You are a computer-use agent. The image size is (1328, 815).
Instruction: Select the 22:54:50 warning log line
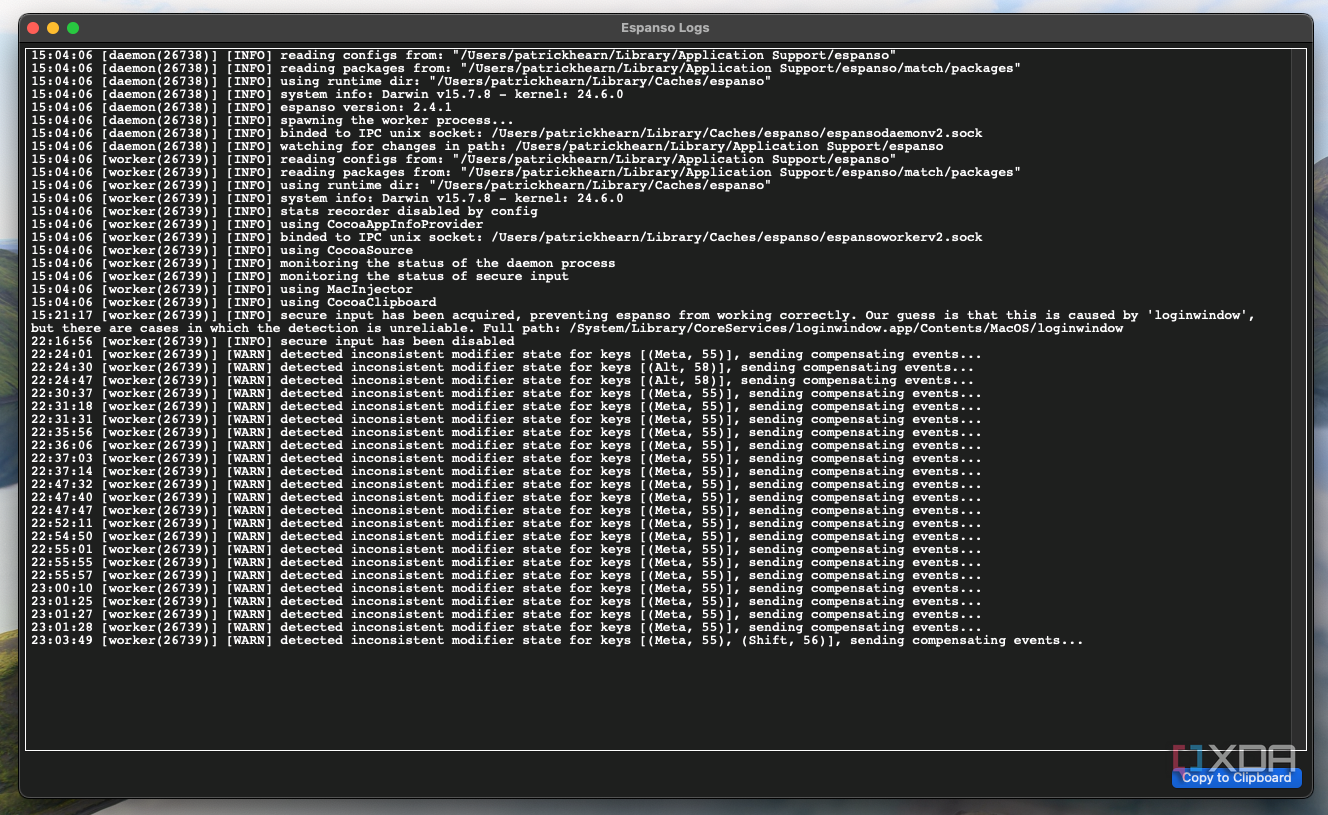coord(507,536)
